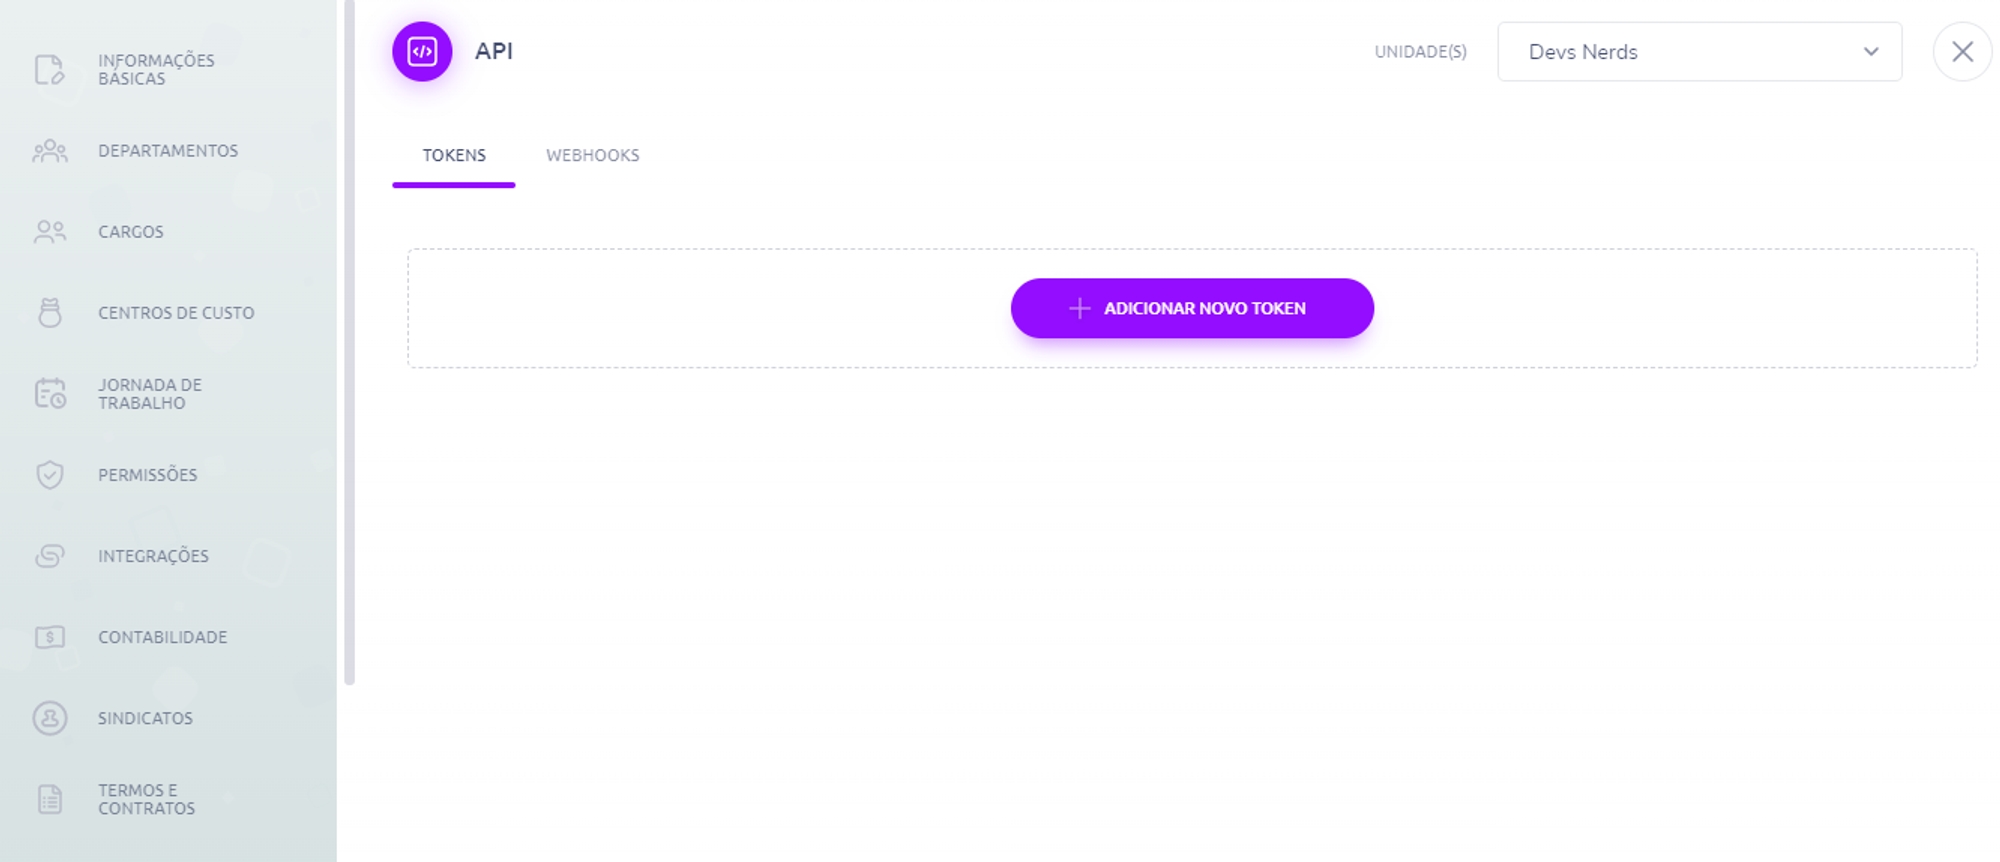Select the Departamentos people icon
The image size is (2000, 862).
49,151
